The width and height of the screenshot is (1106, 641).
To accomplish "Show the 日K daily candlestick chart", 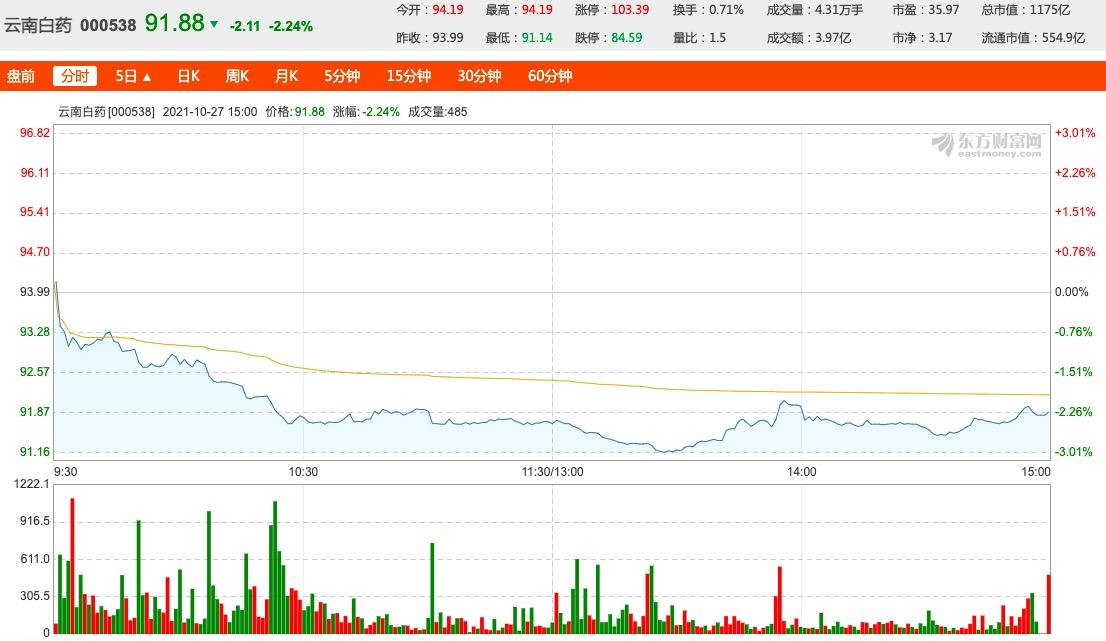I will pyautogui.click(x=188, y=76).
